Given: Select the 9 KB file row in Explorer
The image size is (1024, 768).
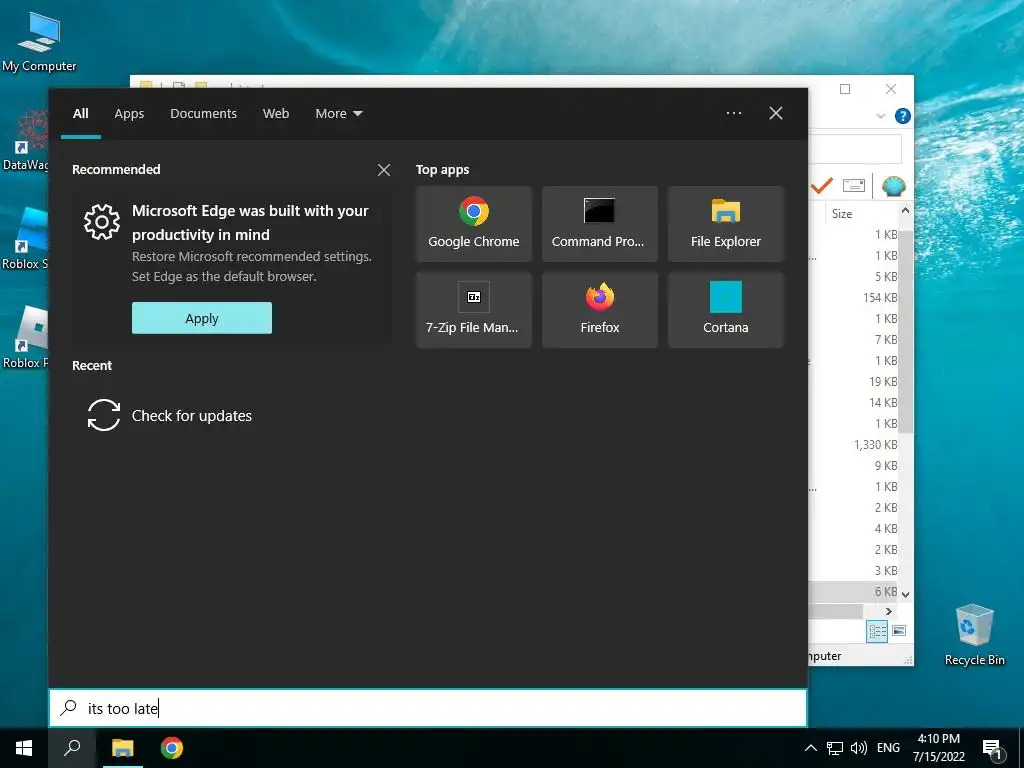Looking at the screenshot, I should [853, 466].
